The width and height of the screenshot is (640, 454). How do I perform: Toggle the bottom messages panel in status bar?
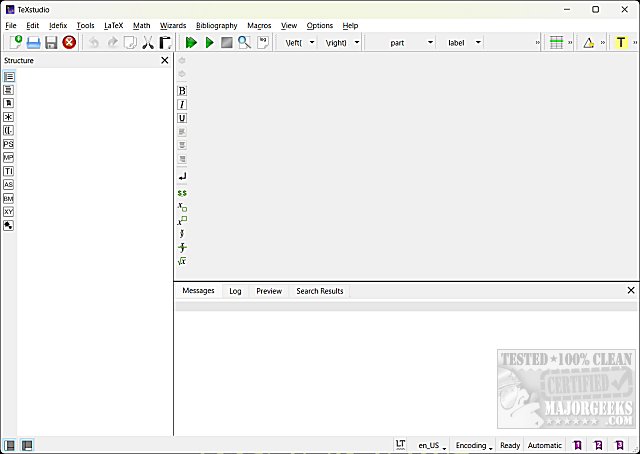pos(27,445)
